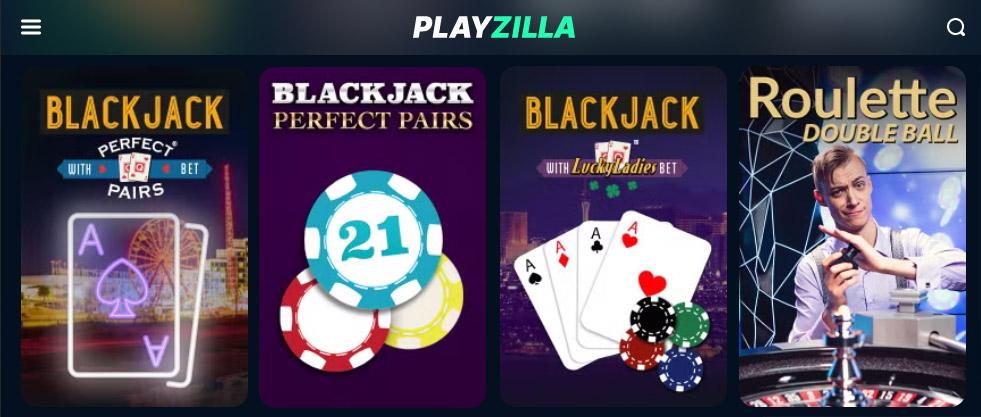Viewport: 981px width, 417px height.
Task: Click the Roulette Double Ball title text
Action: point(853,111)
